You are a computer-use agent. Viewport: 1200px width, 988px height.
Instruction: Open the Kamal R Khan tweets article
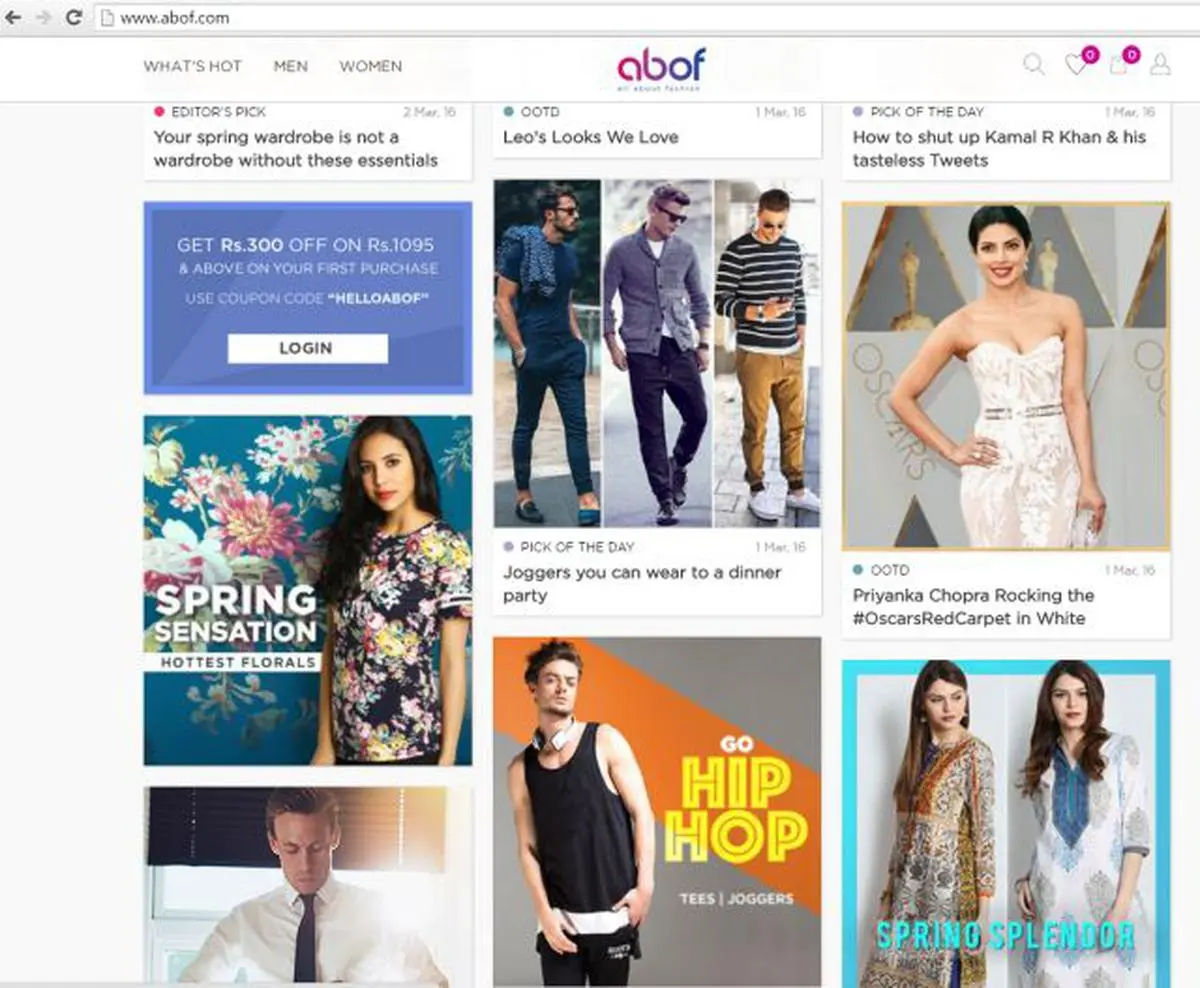(x=999, y=148)
